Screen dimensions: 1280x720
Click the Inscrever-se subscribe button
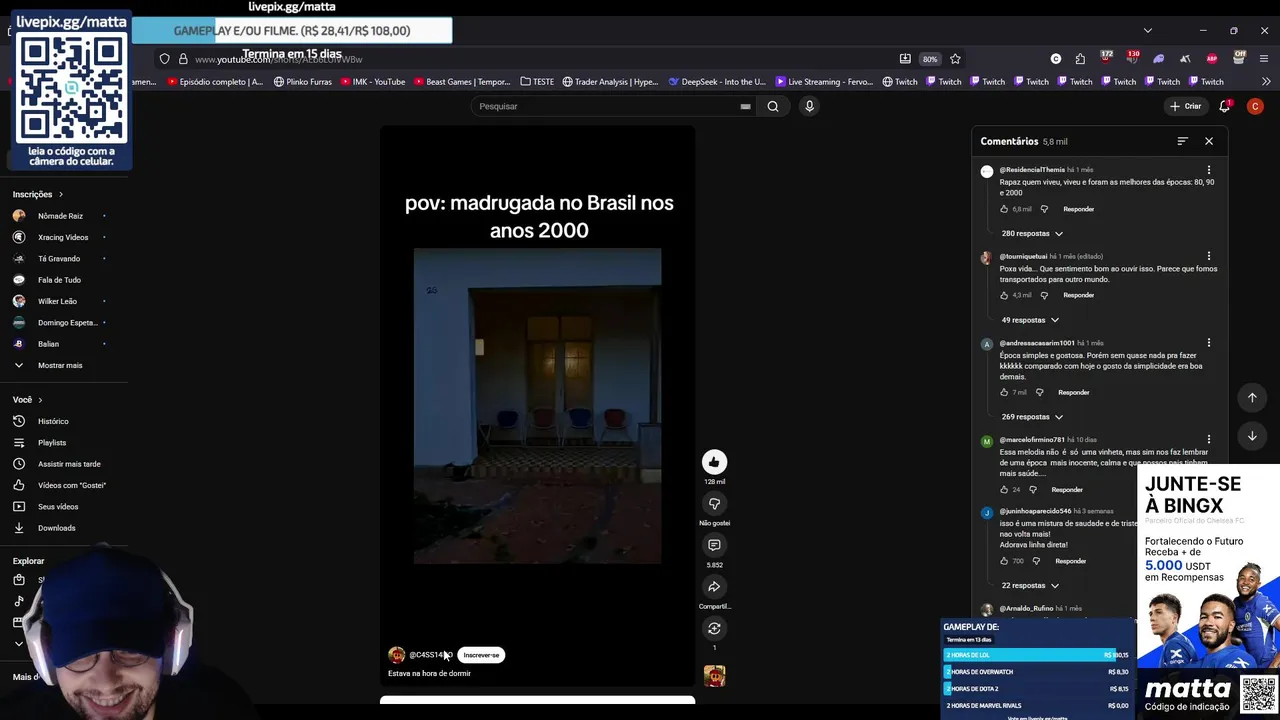tap(481, 655)
